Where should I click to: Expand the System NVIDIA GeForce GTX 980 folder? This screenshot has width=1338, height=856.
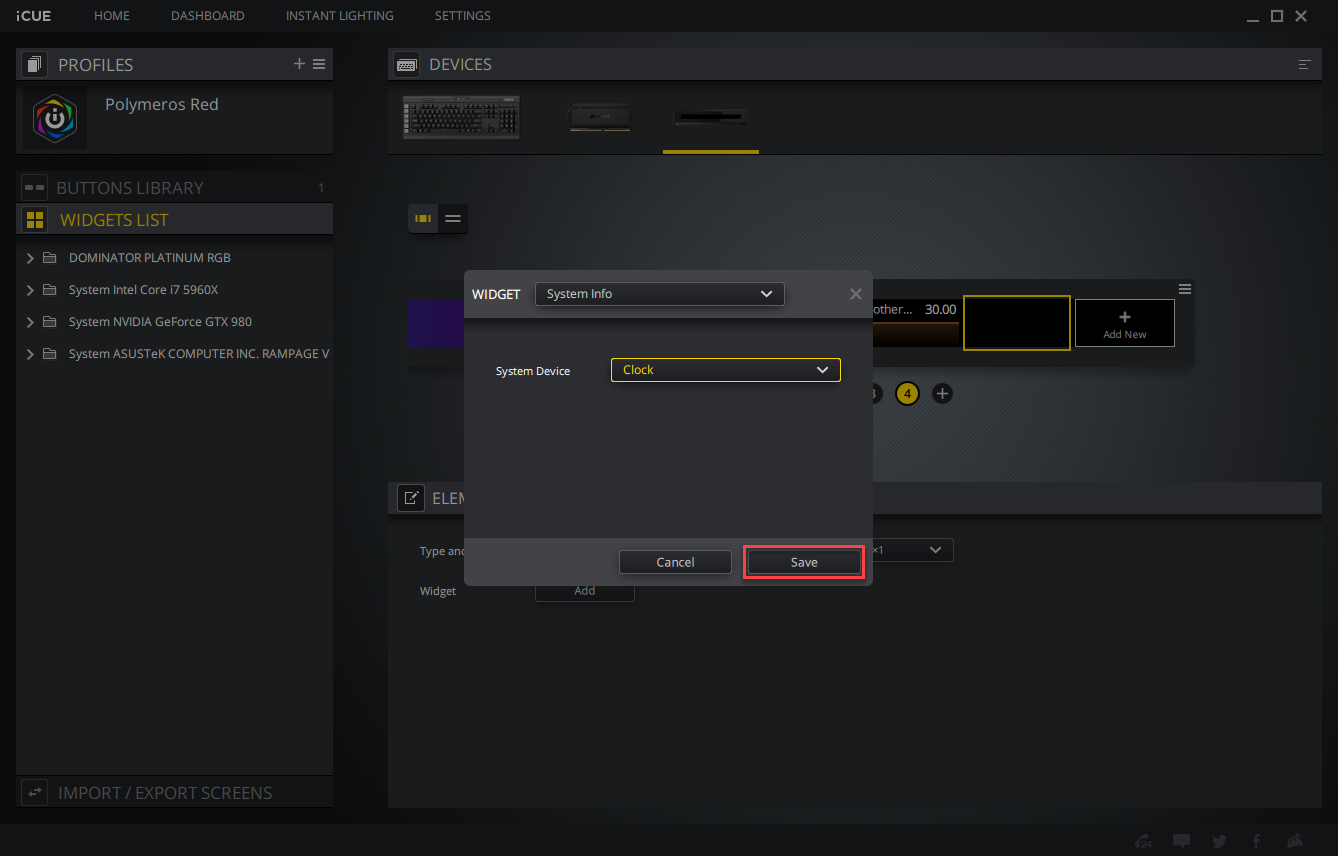(x=30, y=322)
